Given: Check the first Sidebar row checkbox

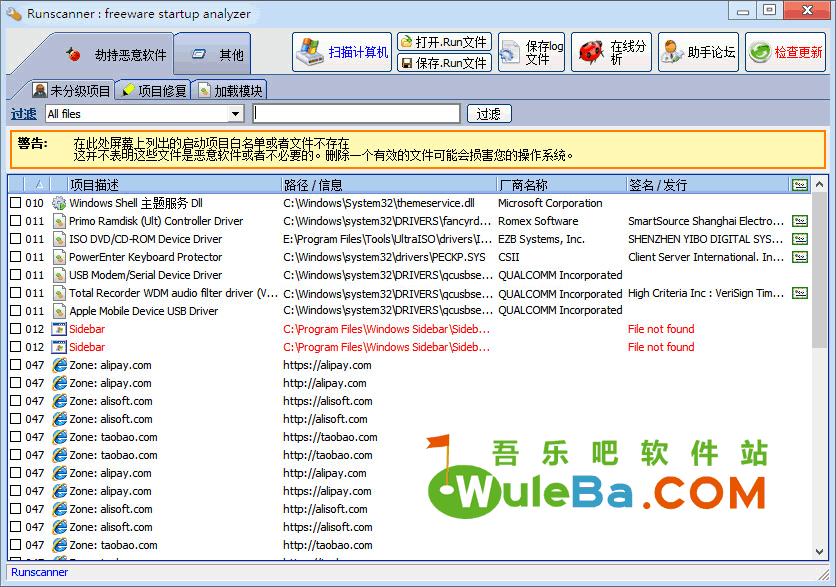Looking at the screenshot, I should [x=16, y=328].
